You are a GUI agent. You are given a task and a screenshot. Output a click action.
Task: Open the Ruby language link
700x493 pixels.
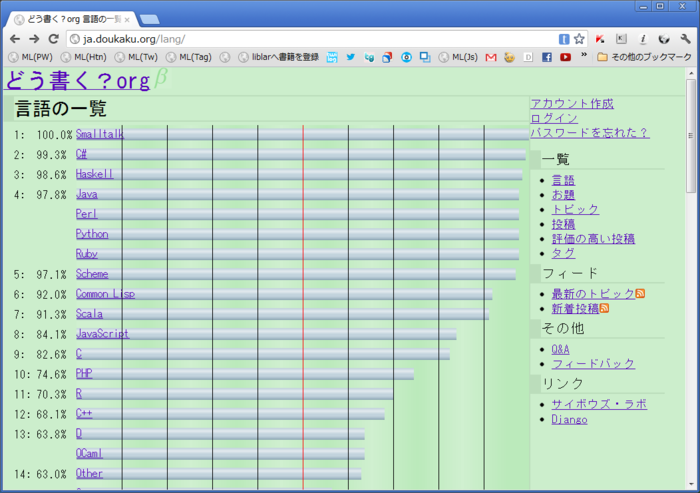coord(87,254)
